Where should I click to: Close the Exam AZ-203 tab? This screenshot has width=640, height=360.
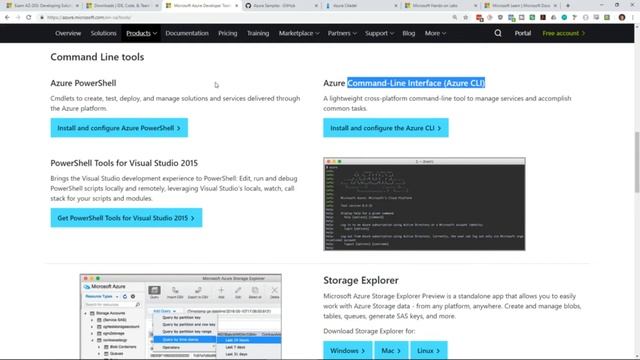(x=77, y=6)
